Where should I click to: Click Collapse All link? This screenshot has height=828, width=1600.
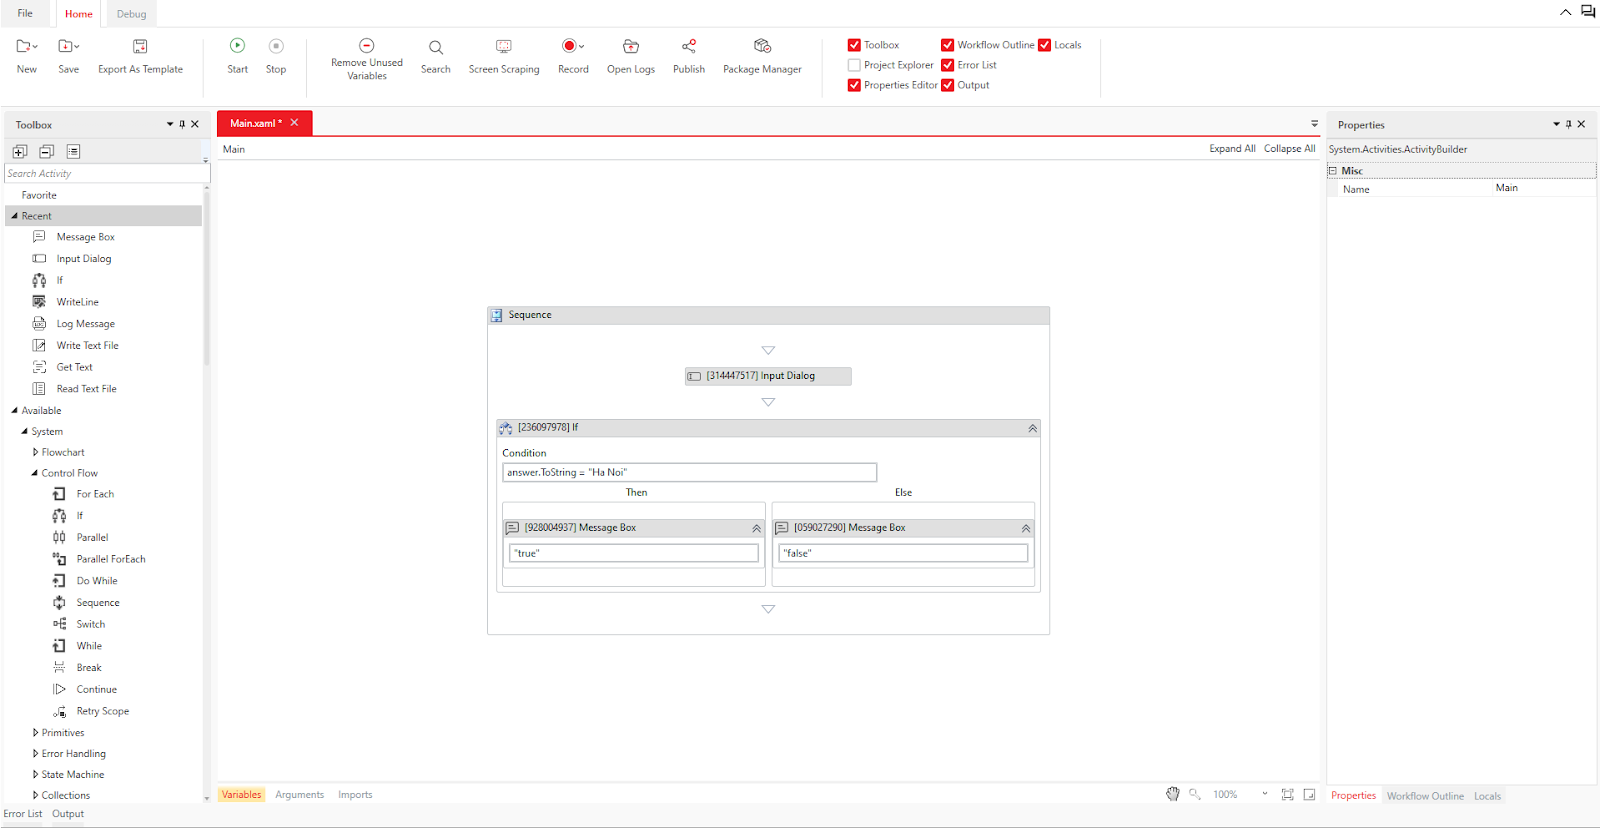tap(1289, 149)
